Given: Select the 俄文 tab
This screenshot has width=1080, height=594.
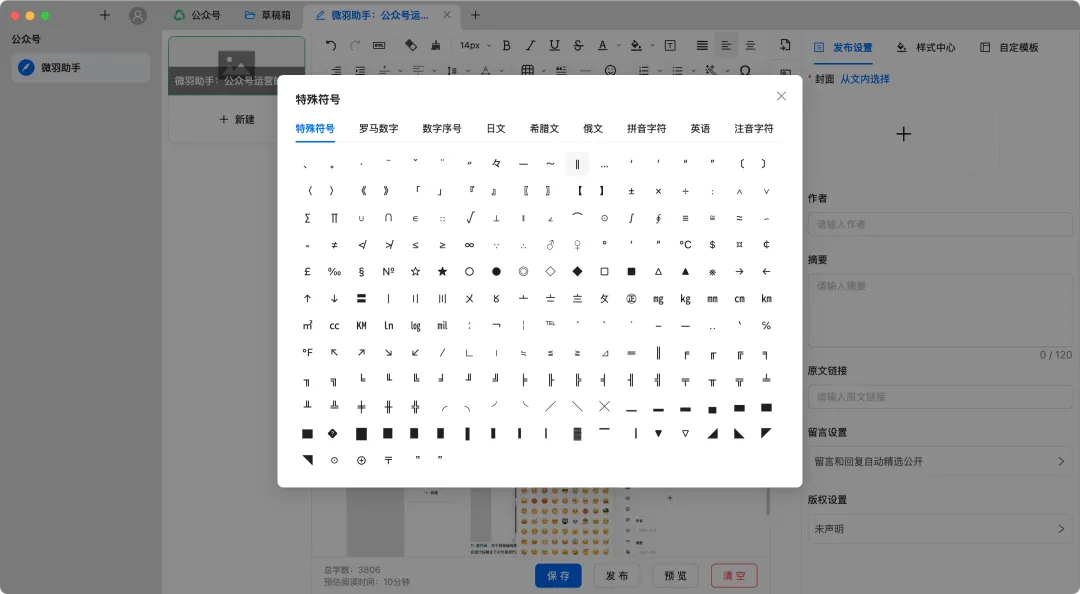Looking at the screenshot, I should (x=593, y=128).
